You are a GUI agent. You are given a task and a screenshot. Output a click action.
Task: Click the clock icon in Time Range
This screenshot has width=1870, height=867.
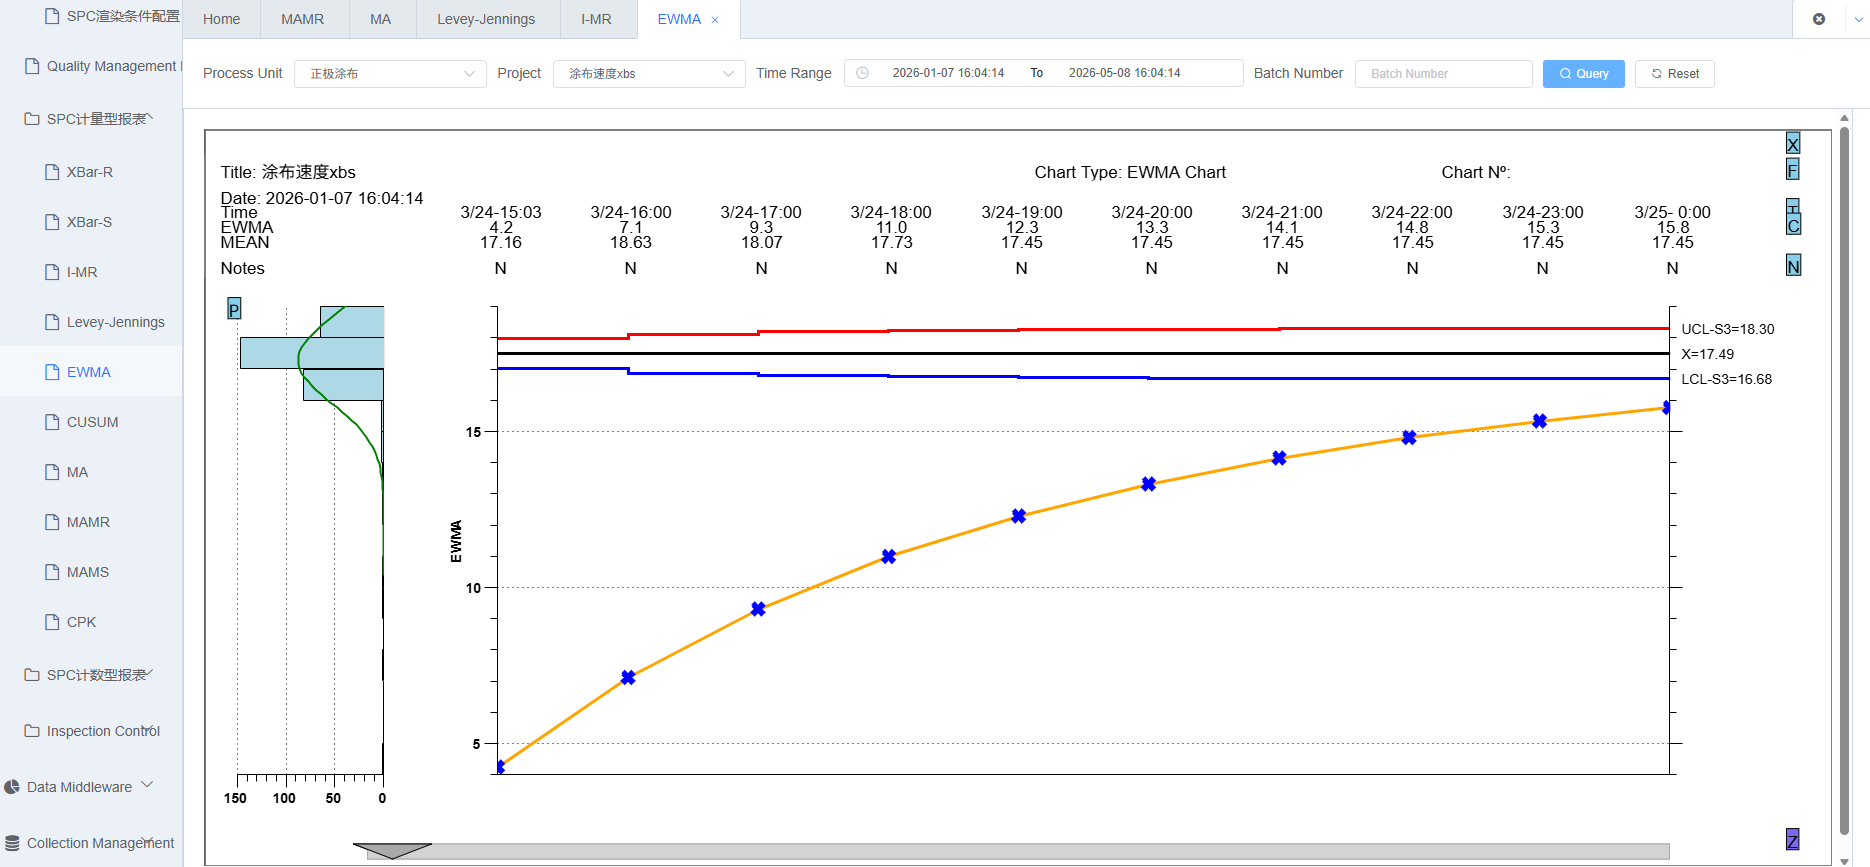click(862, 73)
